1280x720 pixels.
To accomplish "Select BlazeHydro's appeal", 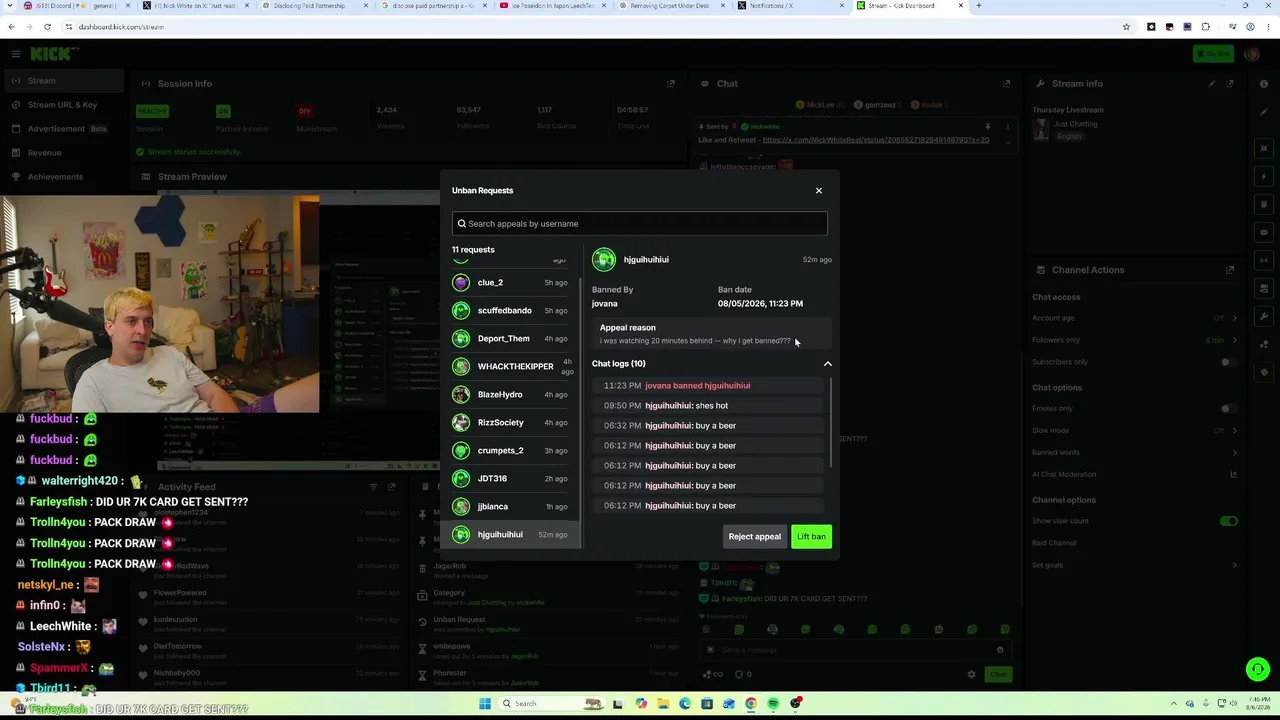I will click(x=510, y=395).
